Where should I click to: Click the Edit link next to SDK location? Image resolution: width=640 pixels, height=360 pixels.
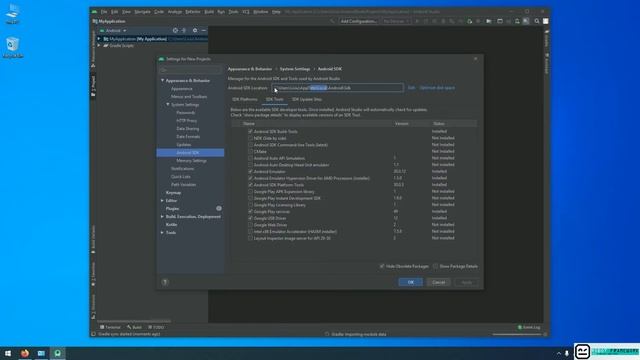[x=411, y=88]
